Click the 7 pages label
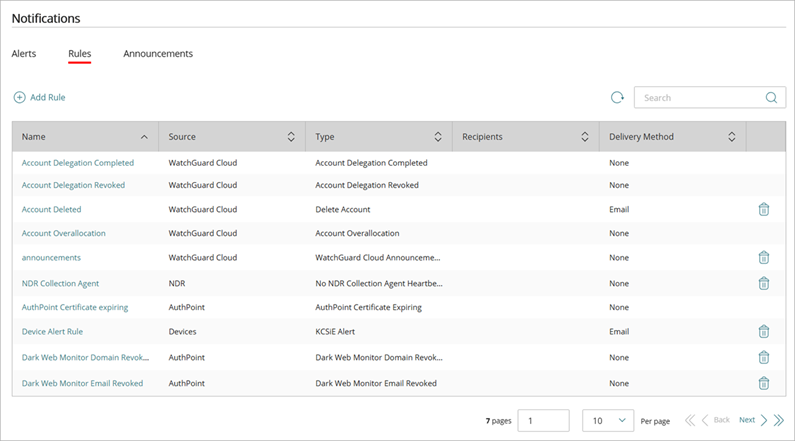 pos(498,421)
